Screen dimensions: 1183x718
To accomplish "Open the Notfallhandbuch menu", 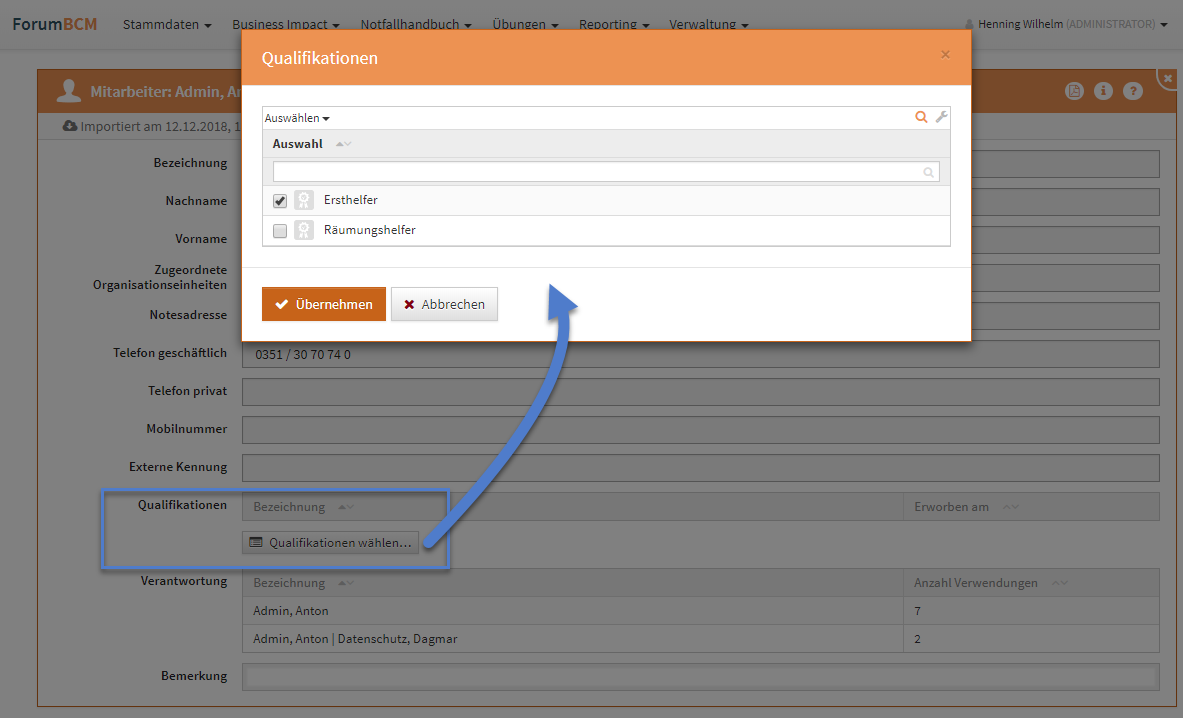I will pyautogui.click(x=416, y=24).
